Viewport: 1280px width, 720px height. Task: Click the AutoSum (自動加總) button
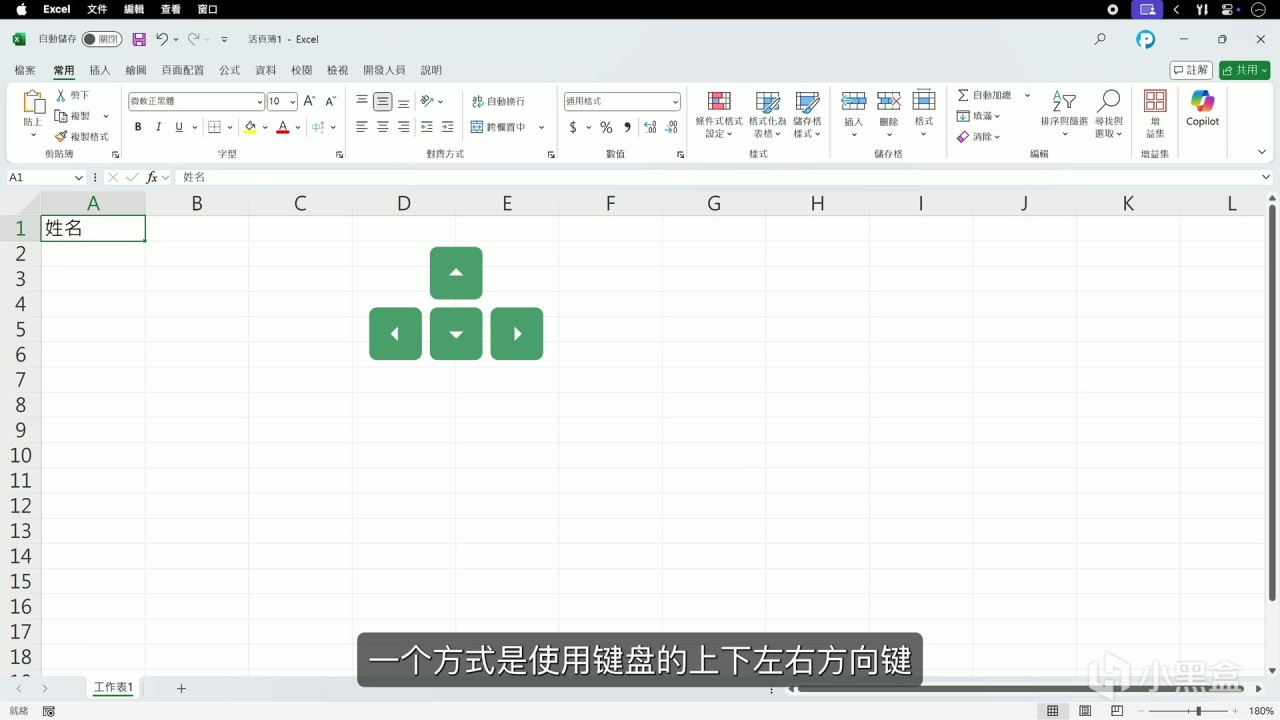click(984, 95)
